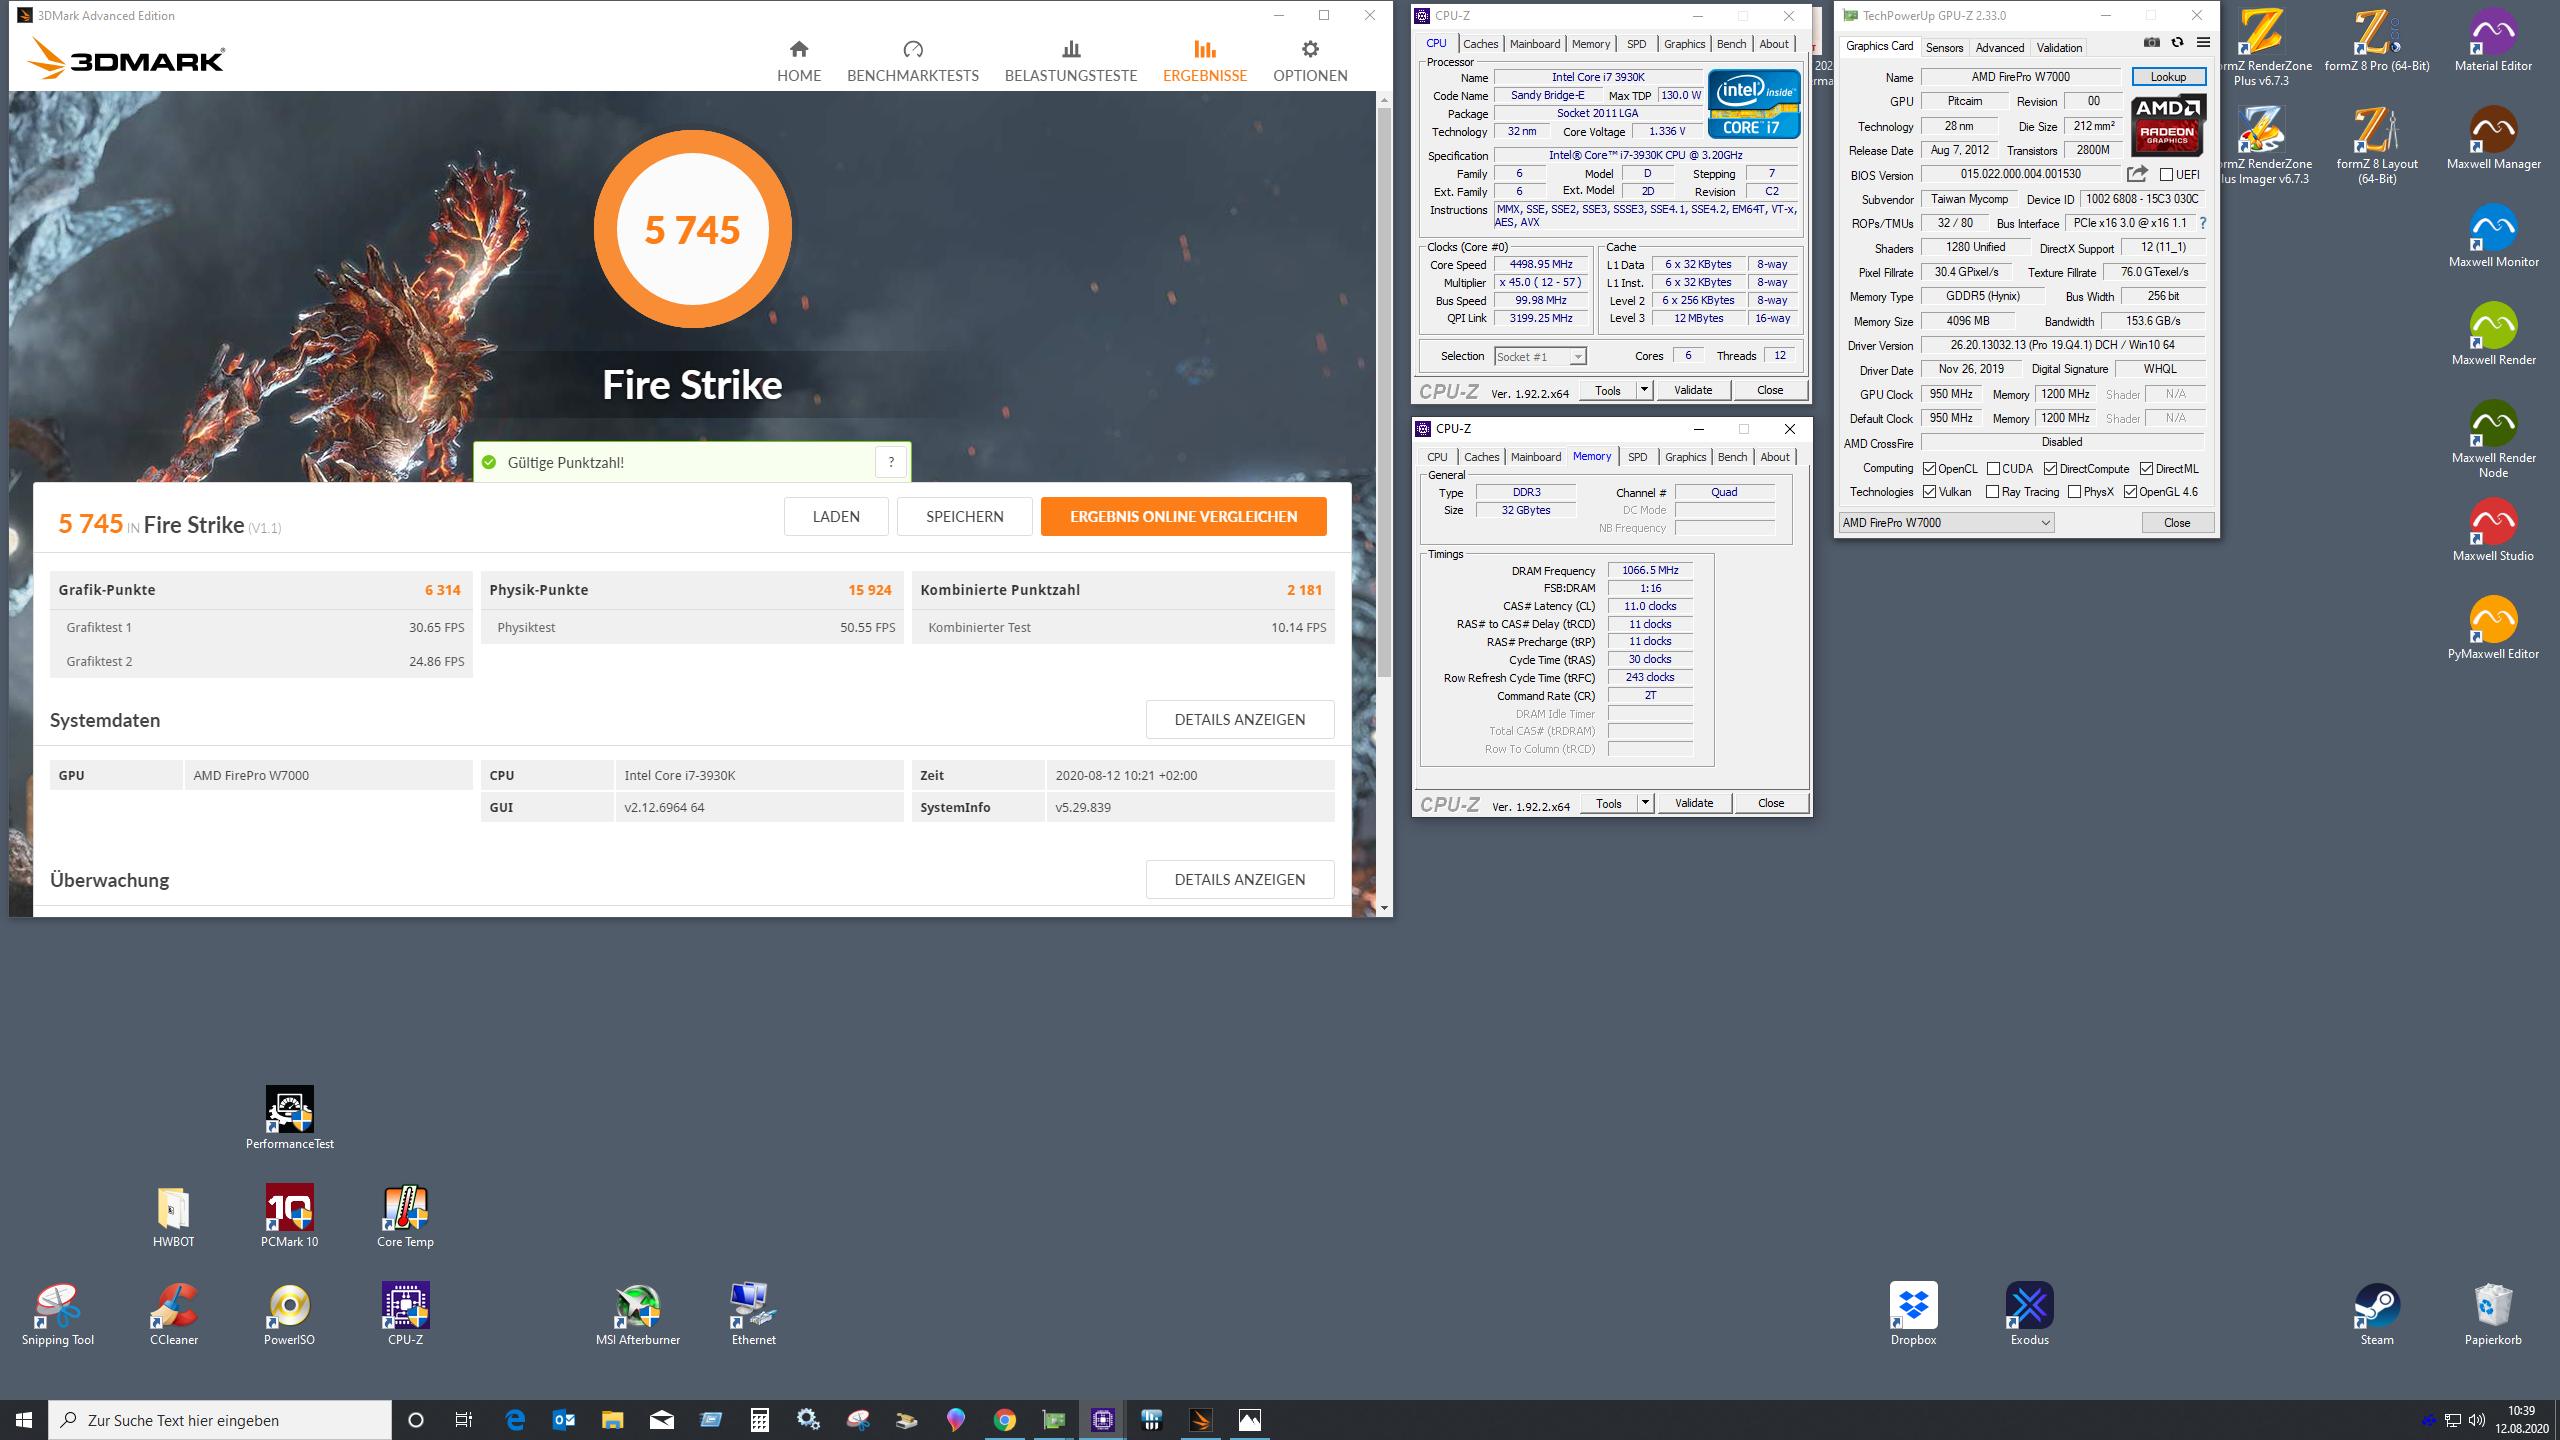Open the Belastungsteste chart icon
The height and width of the screenshot is (1440, 2560).
tap(1071, 49)
